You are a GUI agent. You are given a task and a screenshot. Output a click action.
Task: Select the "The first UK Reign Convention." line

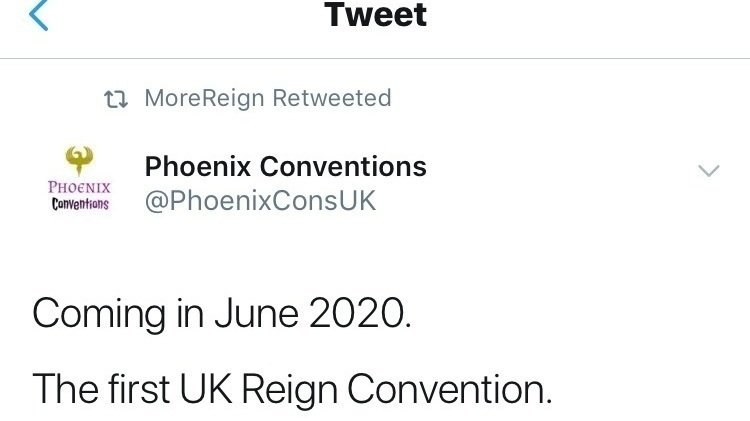[x=292, y=387]
